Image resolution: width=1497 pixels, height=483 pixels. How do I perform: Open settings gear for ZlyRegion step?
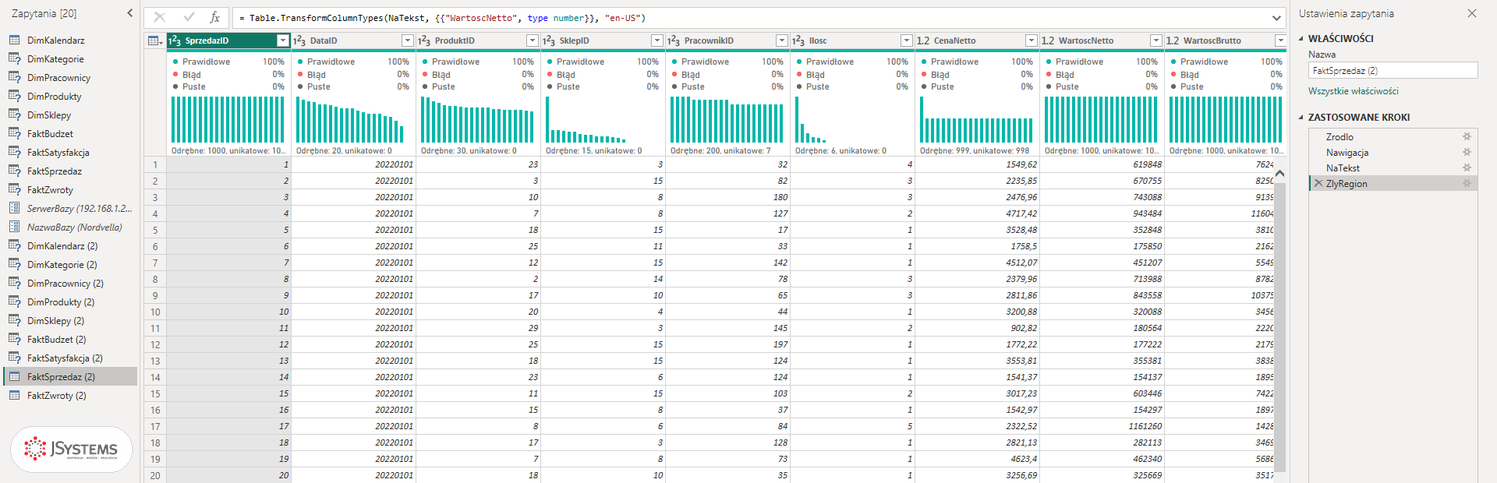point(1467,184)
